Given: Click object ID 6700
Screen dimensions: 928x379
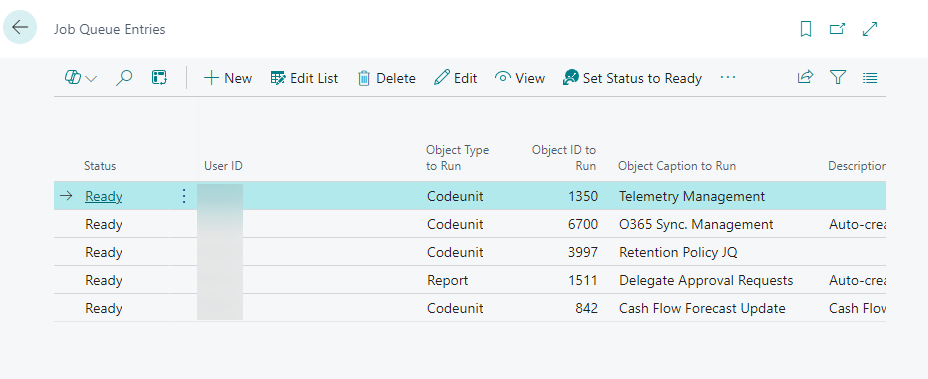Looking at the screenshot, I should pos(582,224).
